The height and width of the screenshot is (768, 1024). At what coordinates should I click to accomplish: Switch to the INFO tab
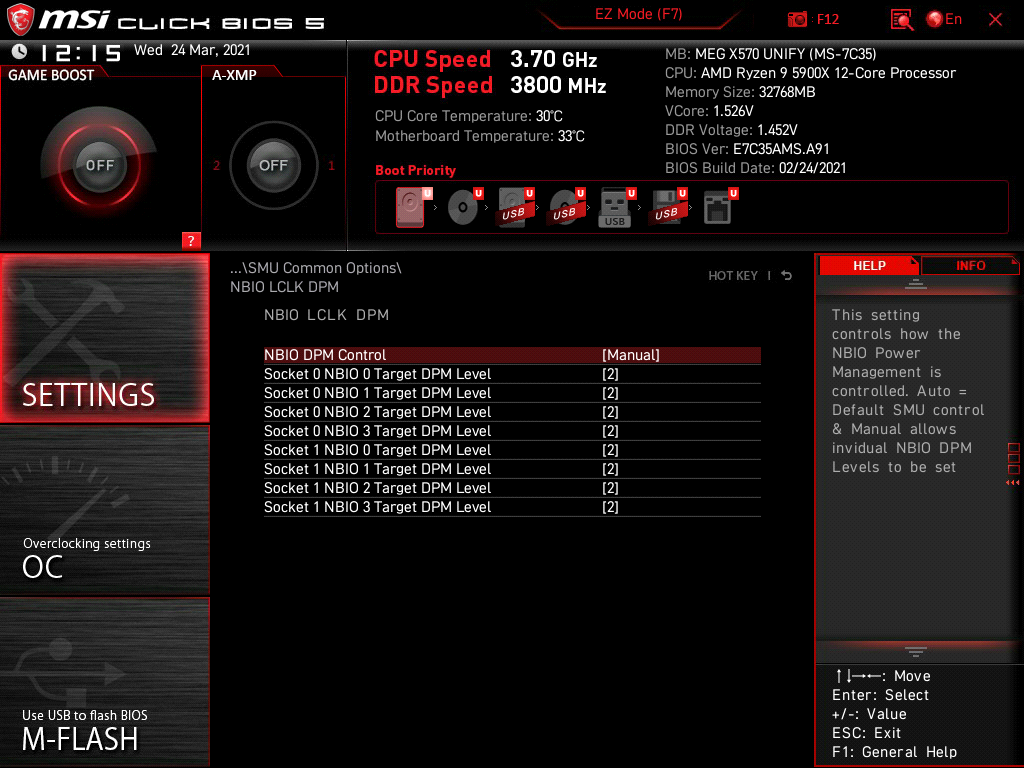[x=970, y=266]
